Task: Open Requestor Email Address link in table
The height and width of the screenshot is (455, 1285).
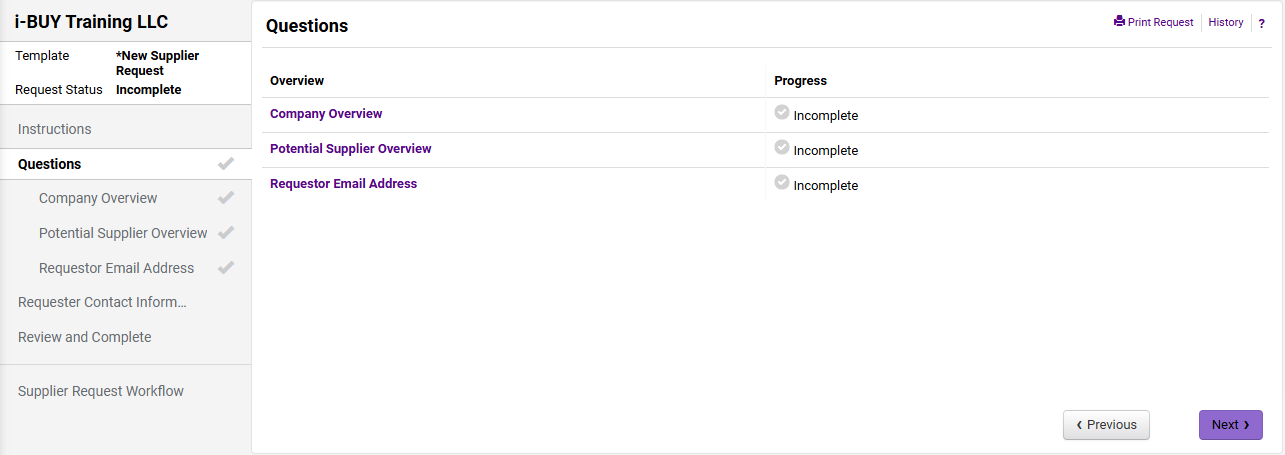Action: coord(343,184)
